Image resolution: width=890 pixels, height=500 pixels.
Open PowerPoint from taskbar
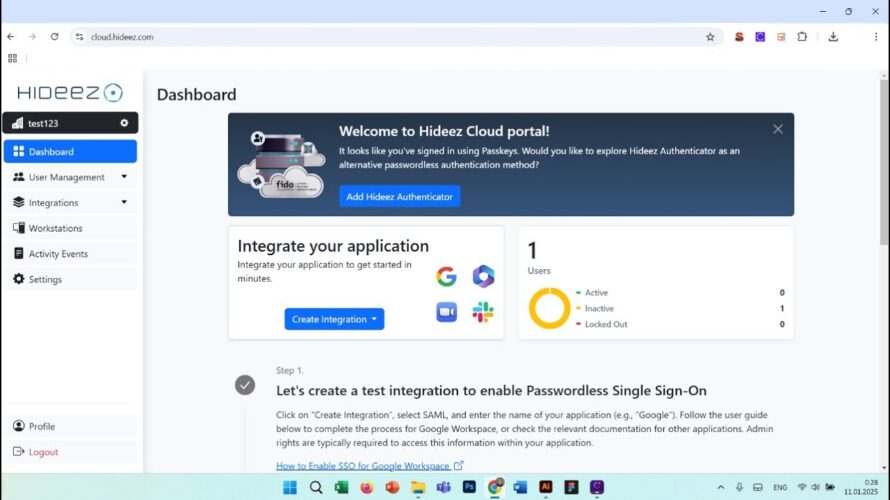click(392, 488)
